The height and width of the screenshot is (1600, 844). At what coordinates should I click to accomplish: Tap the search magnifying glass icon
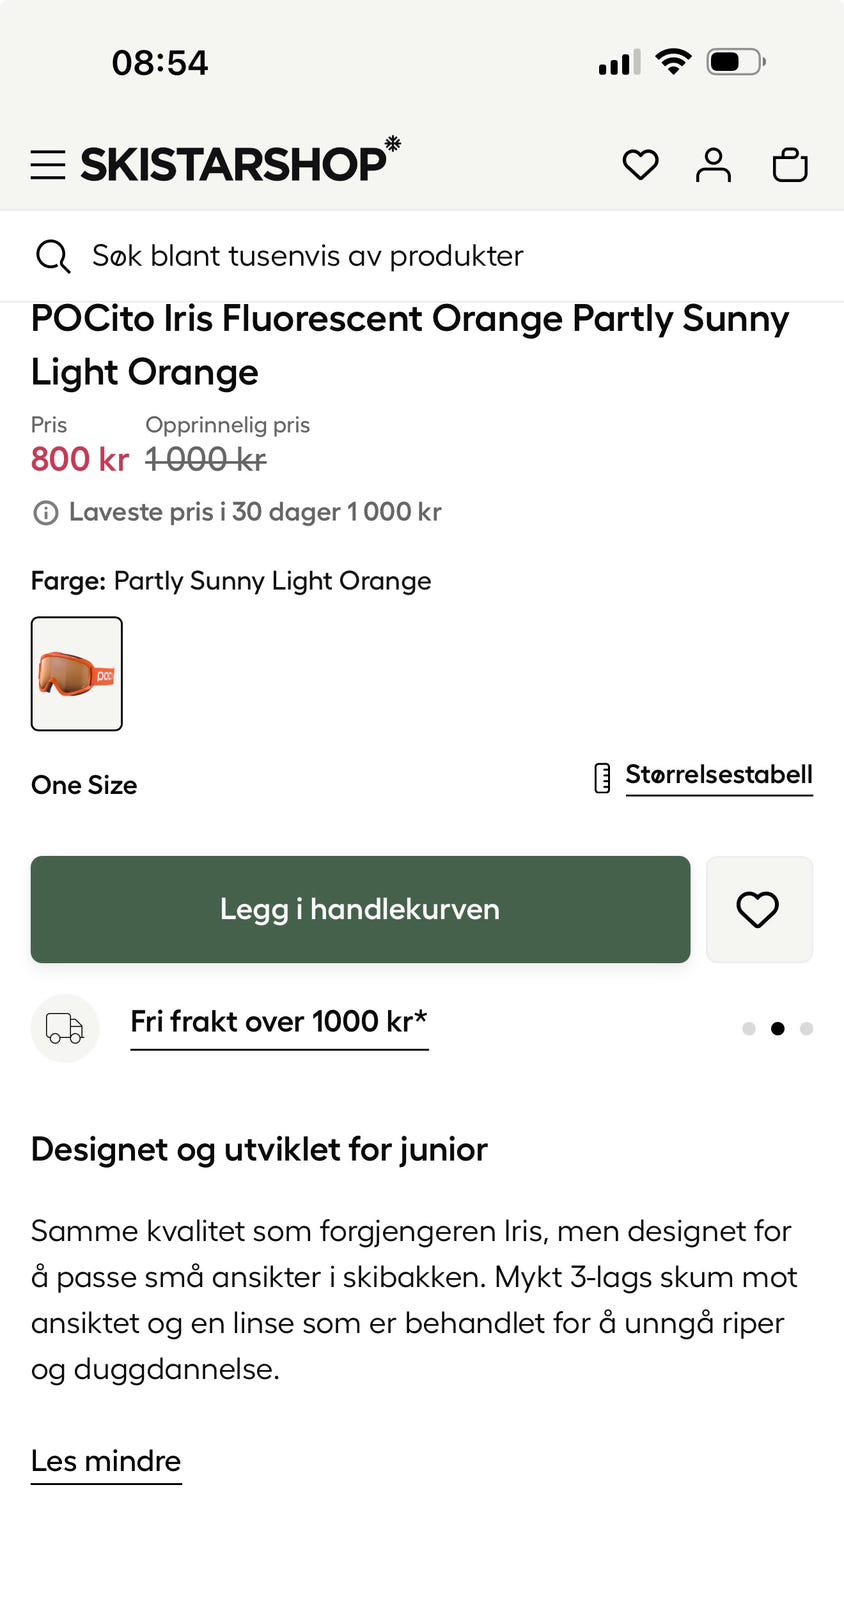53,256
